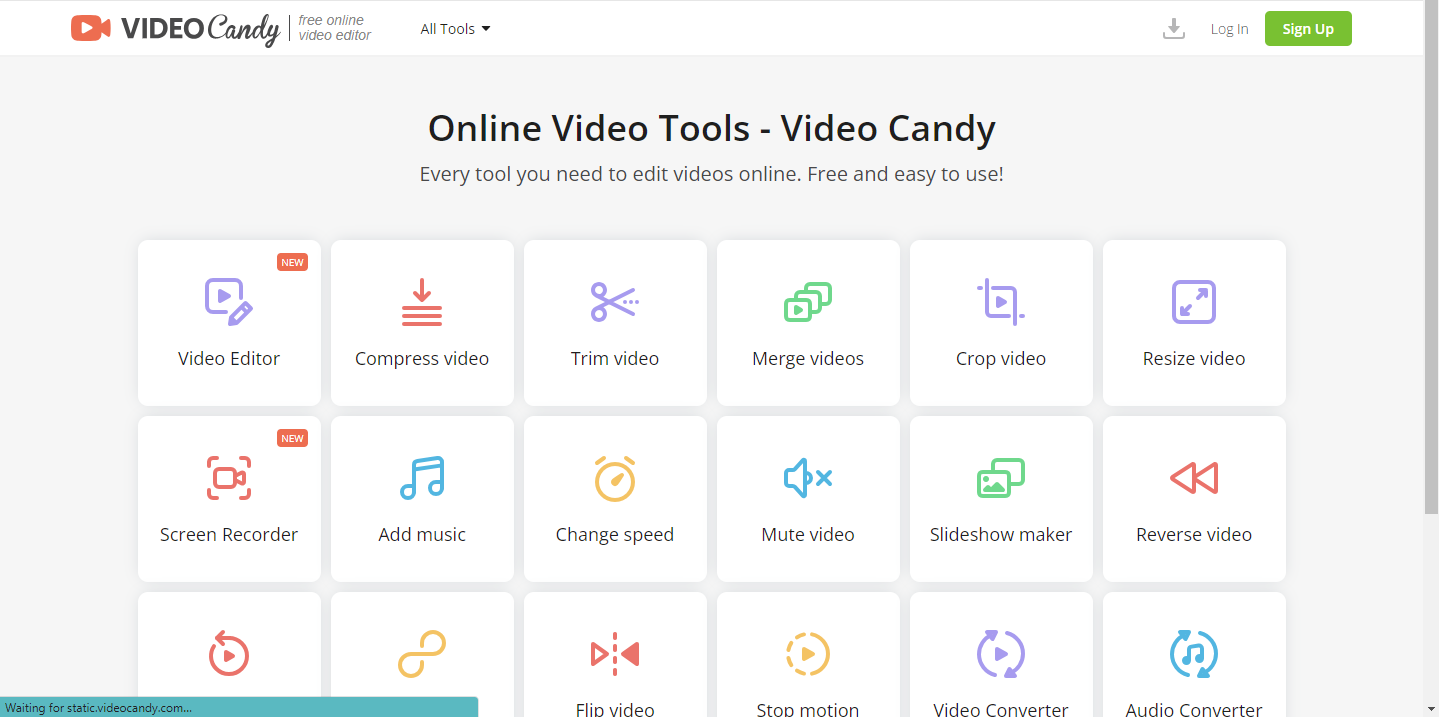Image resolution: width=1439 pixels, height=717 pixels.
Task: Click the Log In link
Action: 1229,29
